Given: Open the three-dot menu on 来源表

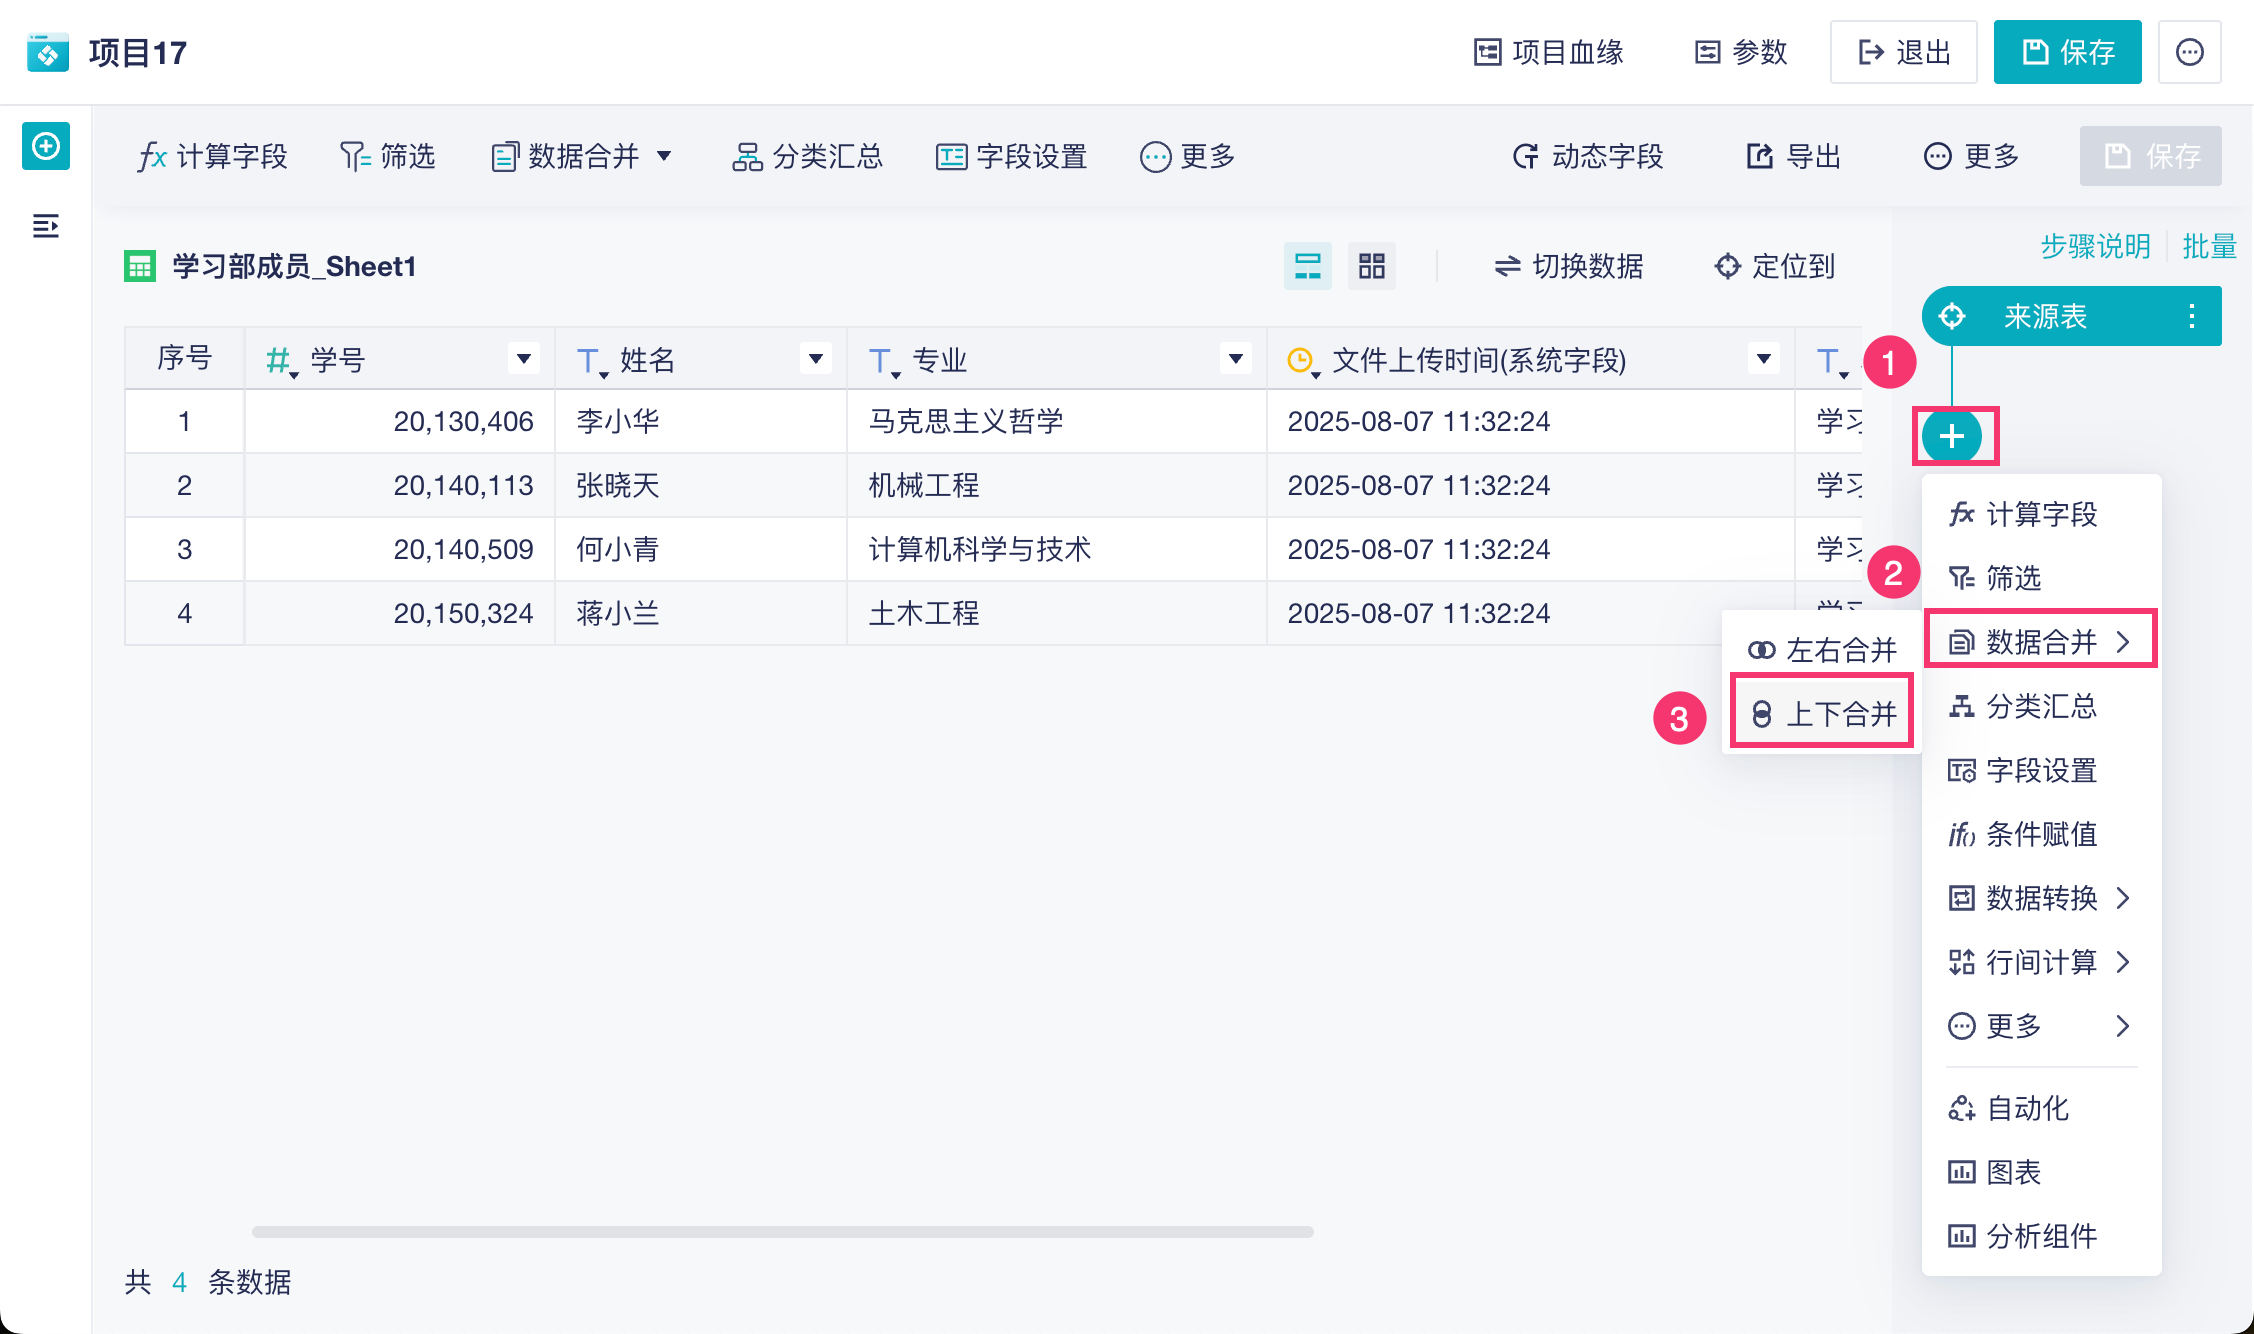Looking at the screenshot, I should [2191, 316].
